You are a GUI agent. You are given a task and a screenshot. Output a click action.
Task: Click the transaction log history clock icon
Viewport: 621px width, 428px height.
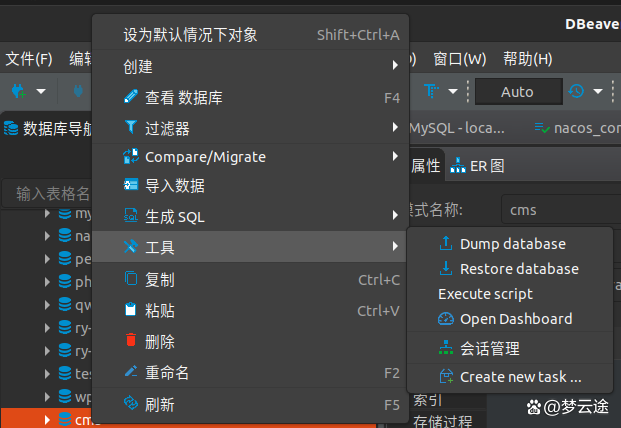(576, 91)
